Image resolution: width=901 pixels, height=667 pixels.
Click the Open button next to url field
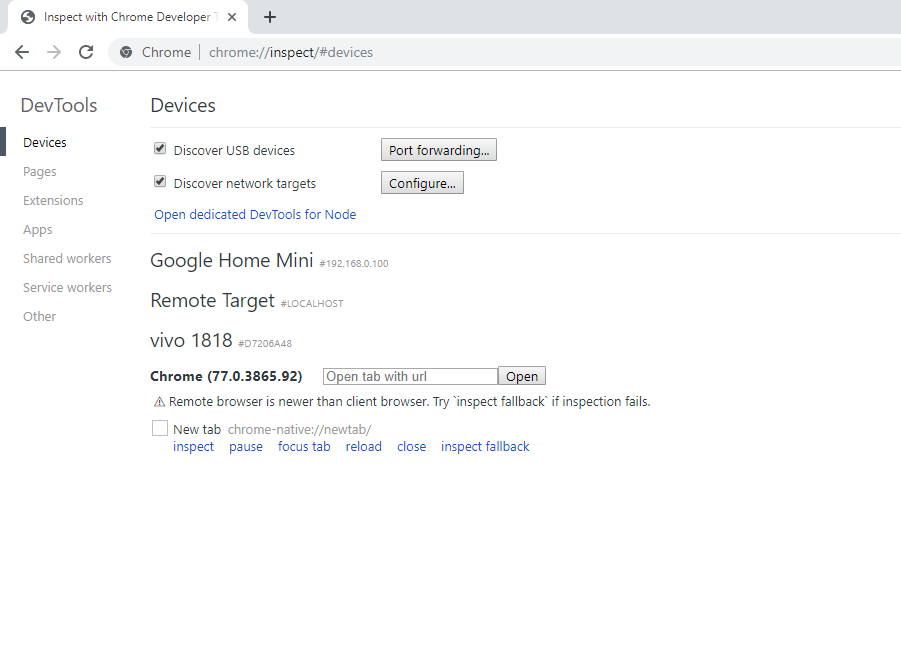tap(522, 376)
